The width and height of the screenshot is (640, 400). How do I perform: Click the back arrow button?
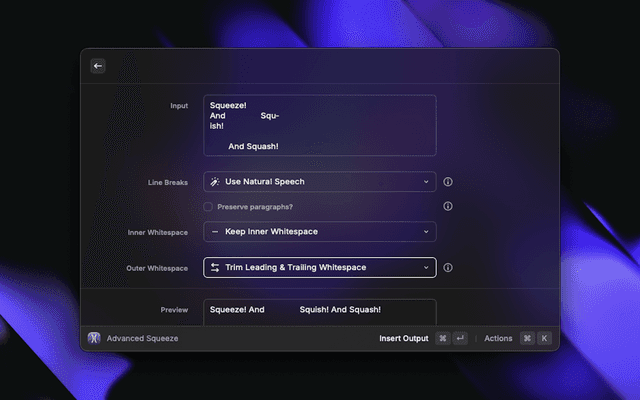98,66
